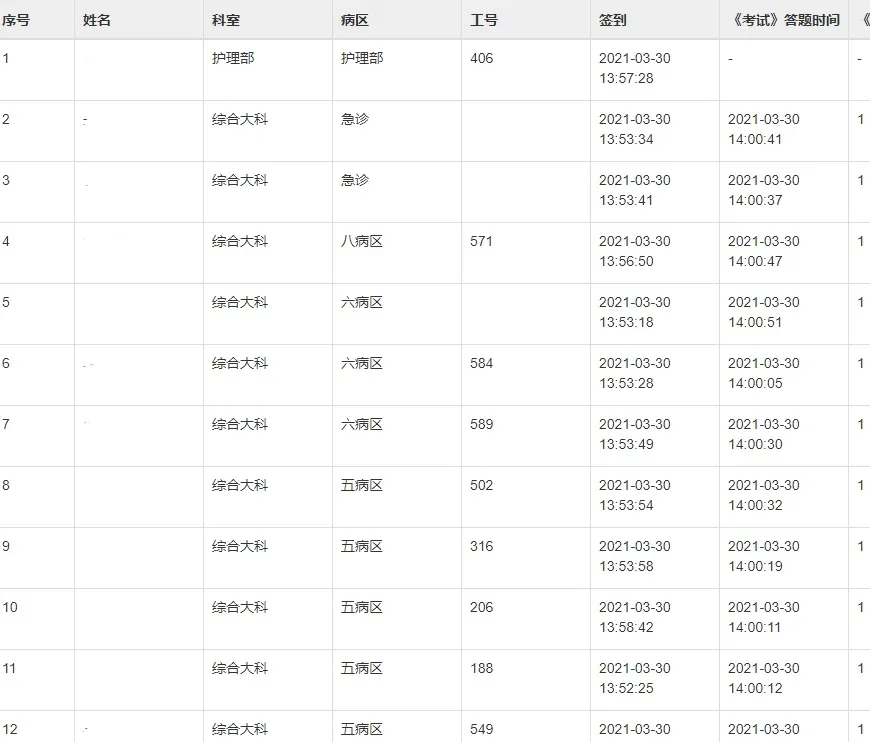
Task: Click the 序号 column header
Action: [16, 20]
